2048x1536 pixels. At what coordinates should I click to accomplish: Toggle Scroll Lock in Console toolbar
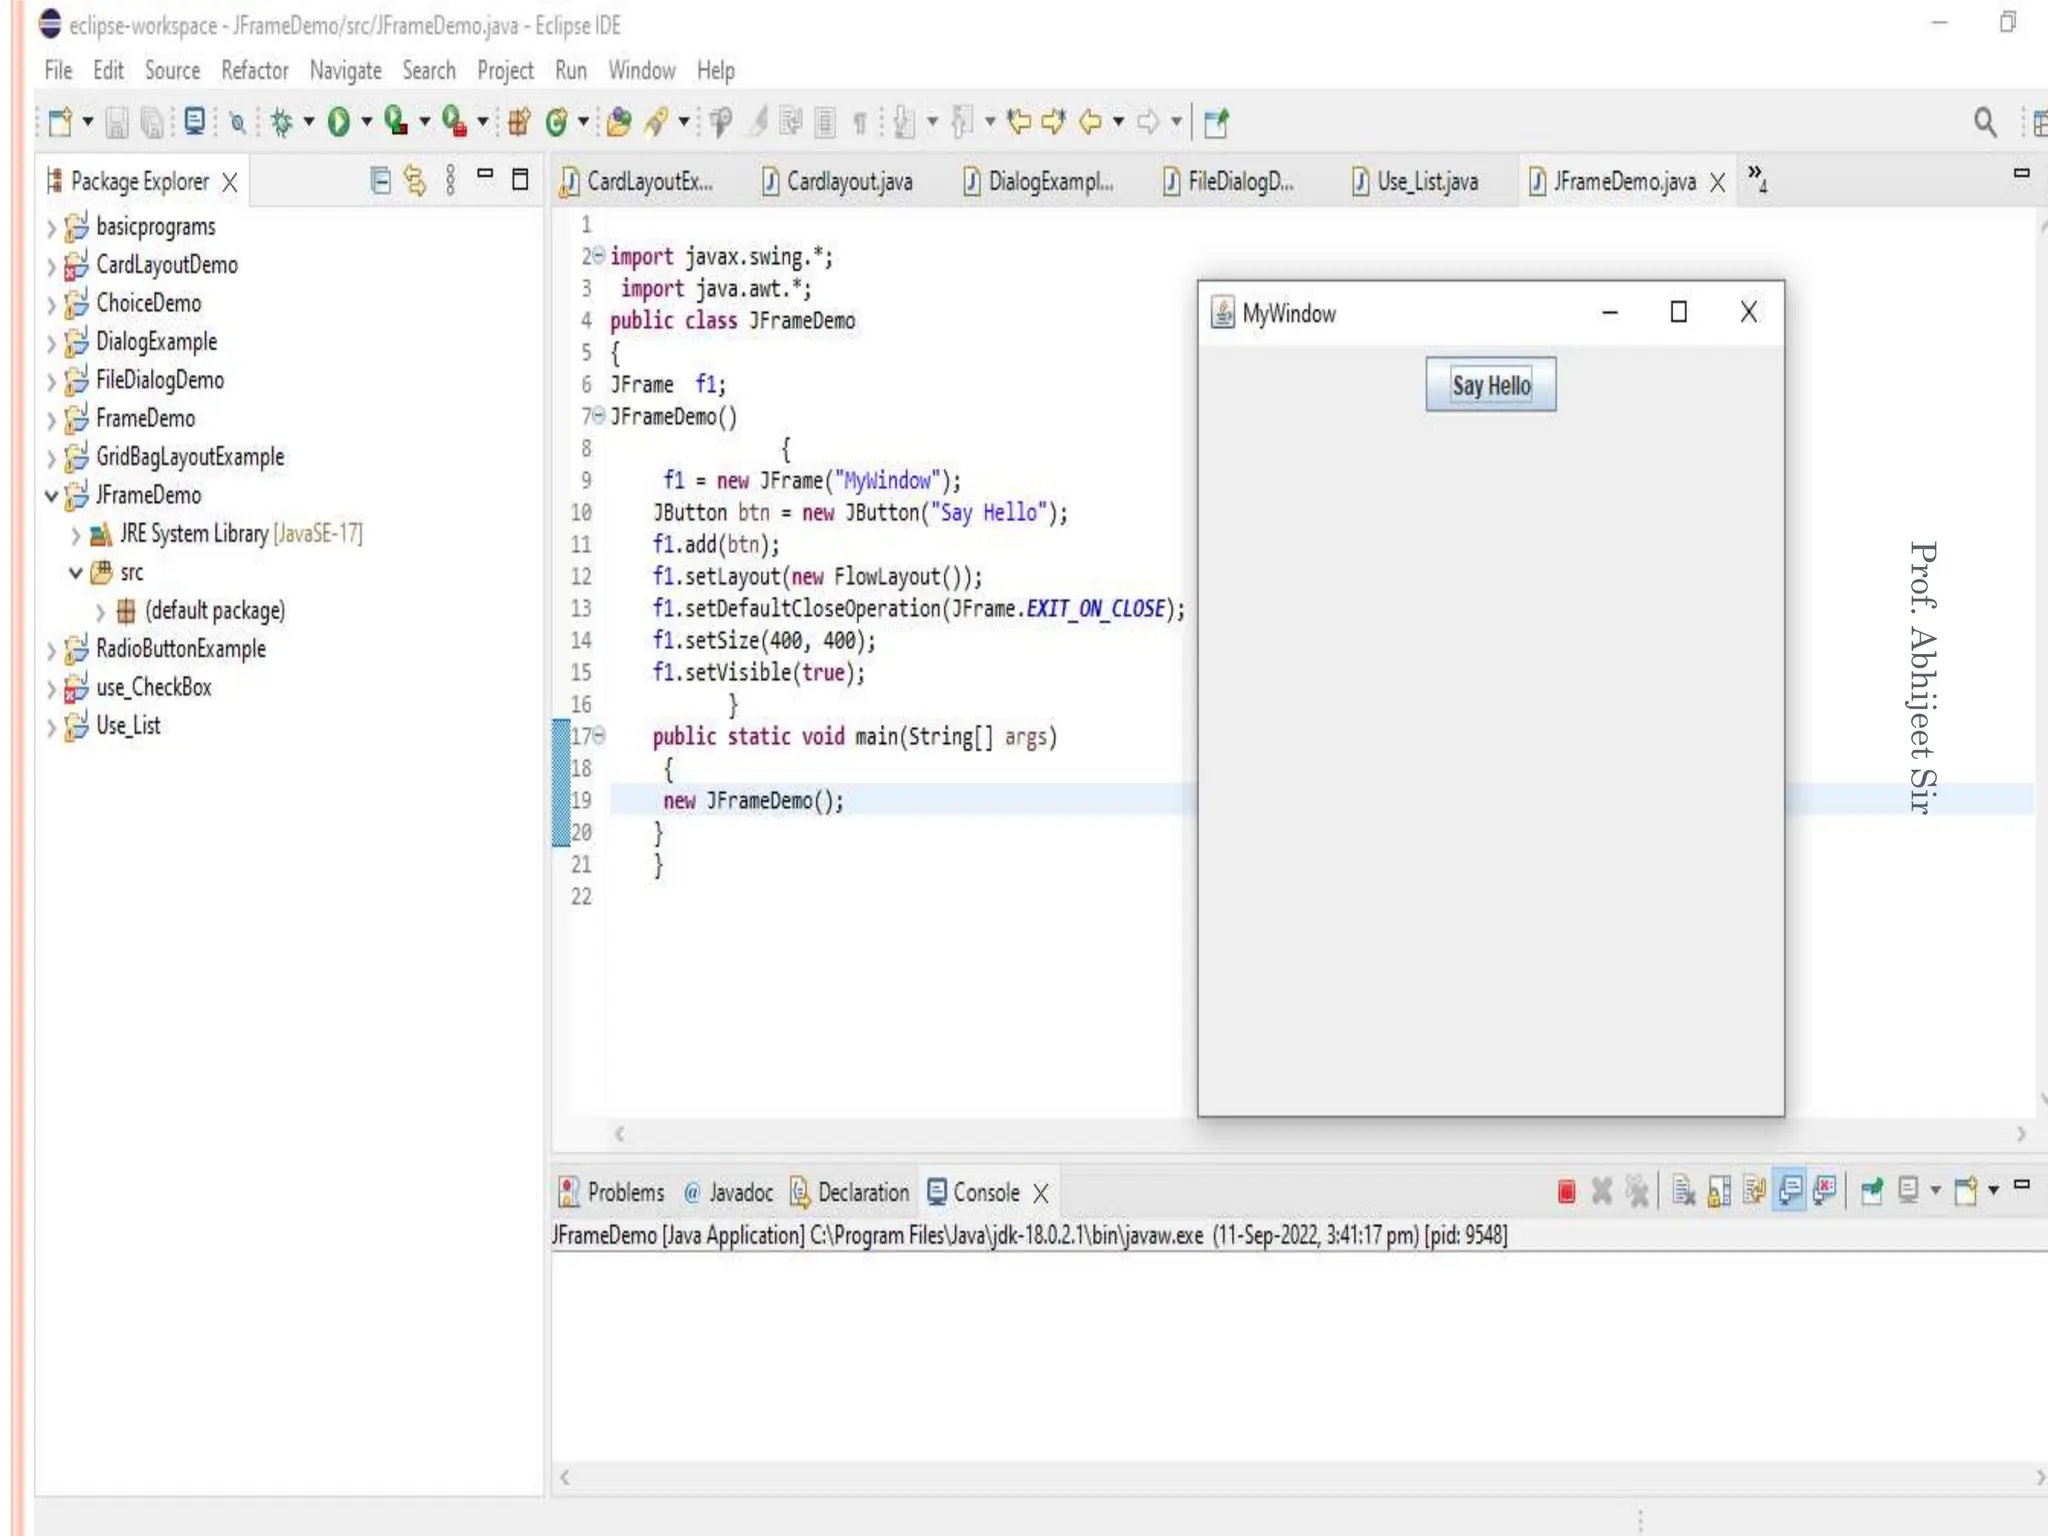pyautogui.click(x=1719, y=1191)
